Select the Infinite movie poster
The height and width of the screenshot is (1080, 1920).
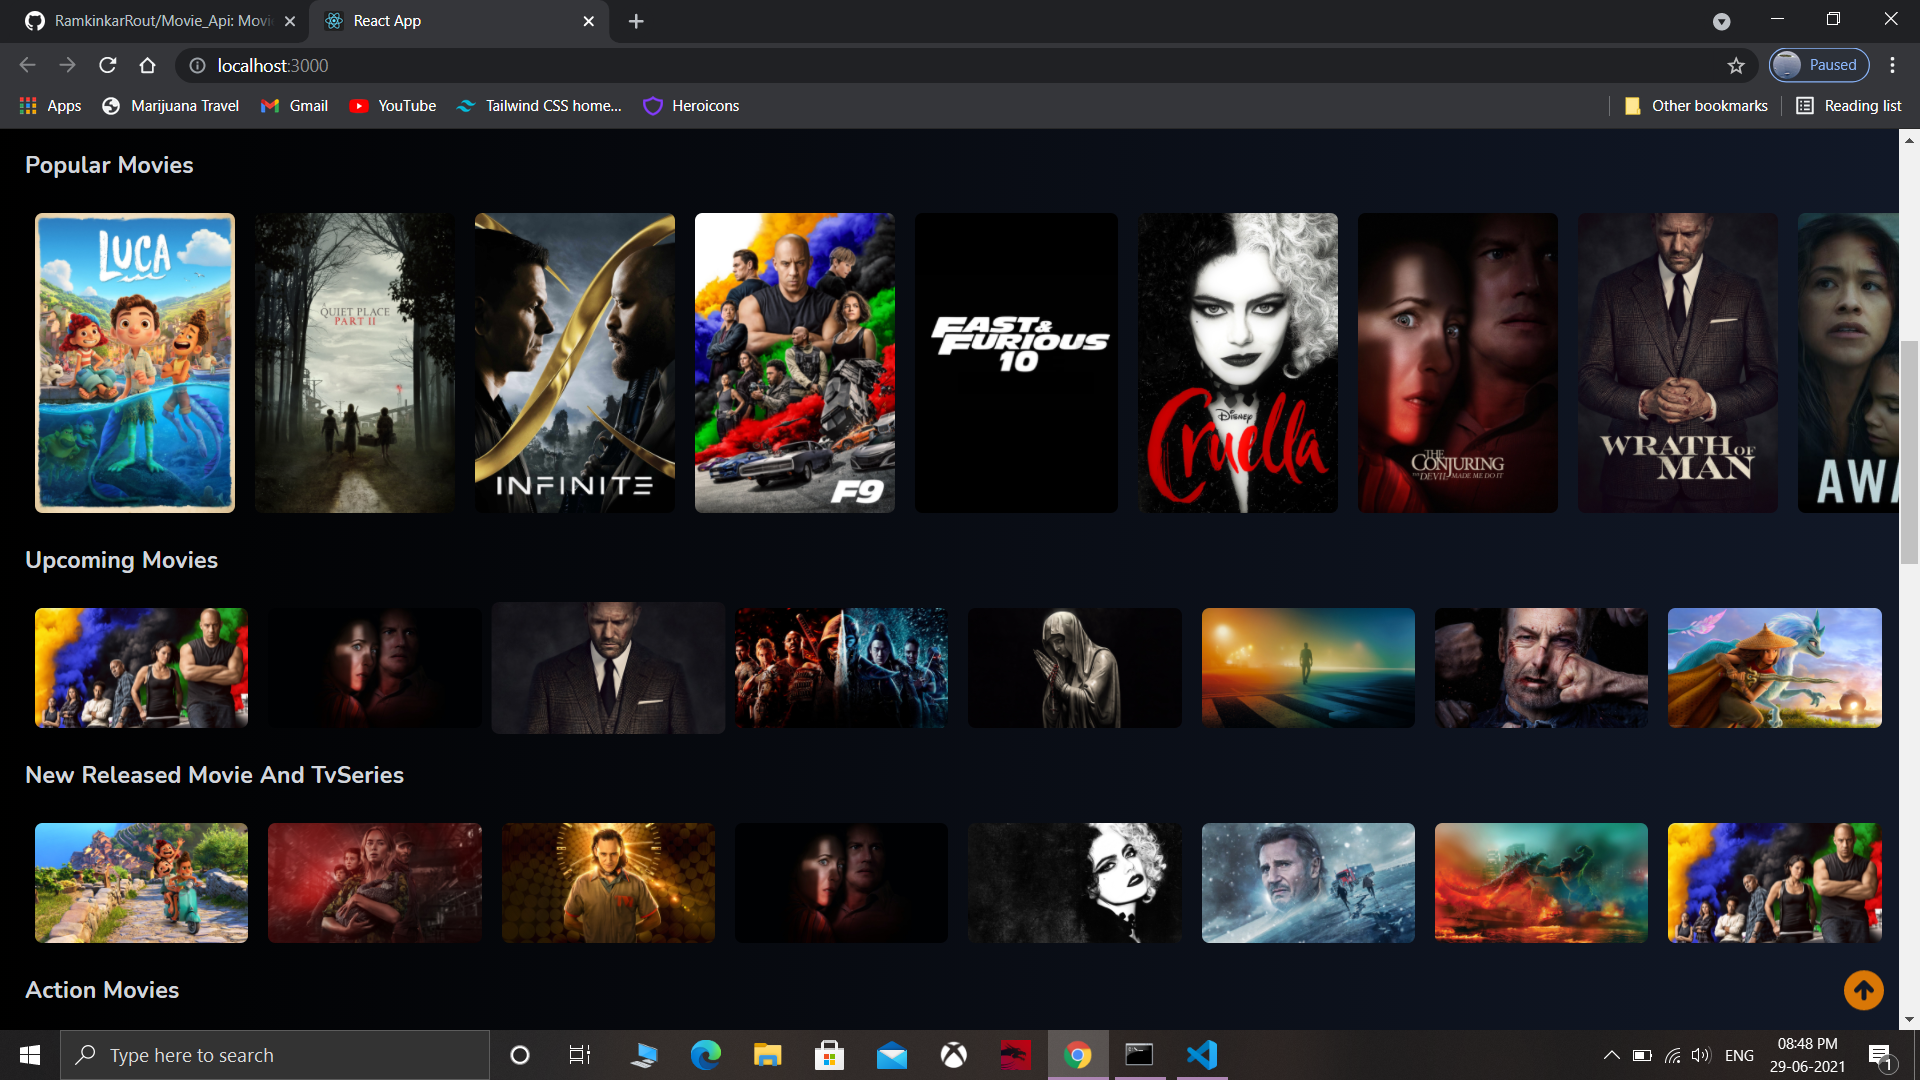(575, 363)
